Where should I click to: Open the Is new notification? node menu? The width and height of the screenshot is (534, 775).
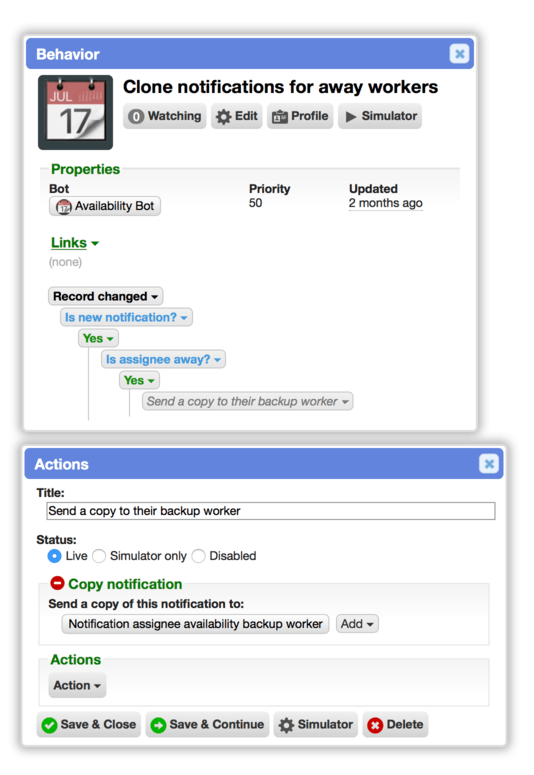pyautogui.click(x=126, y=317)
